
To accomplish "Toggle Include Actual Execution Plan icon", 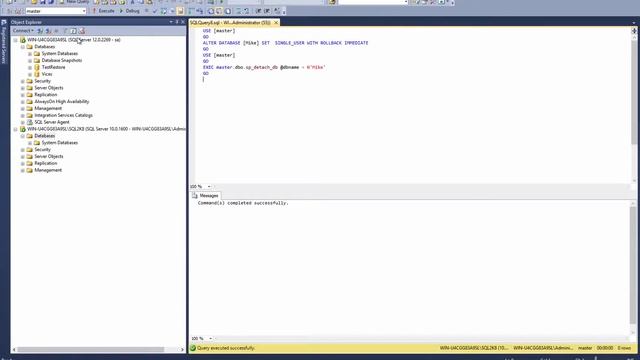I will click(x=191, y=11).
